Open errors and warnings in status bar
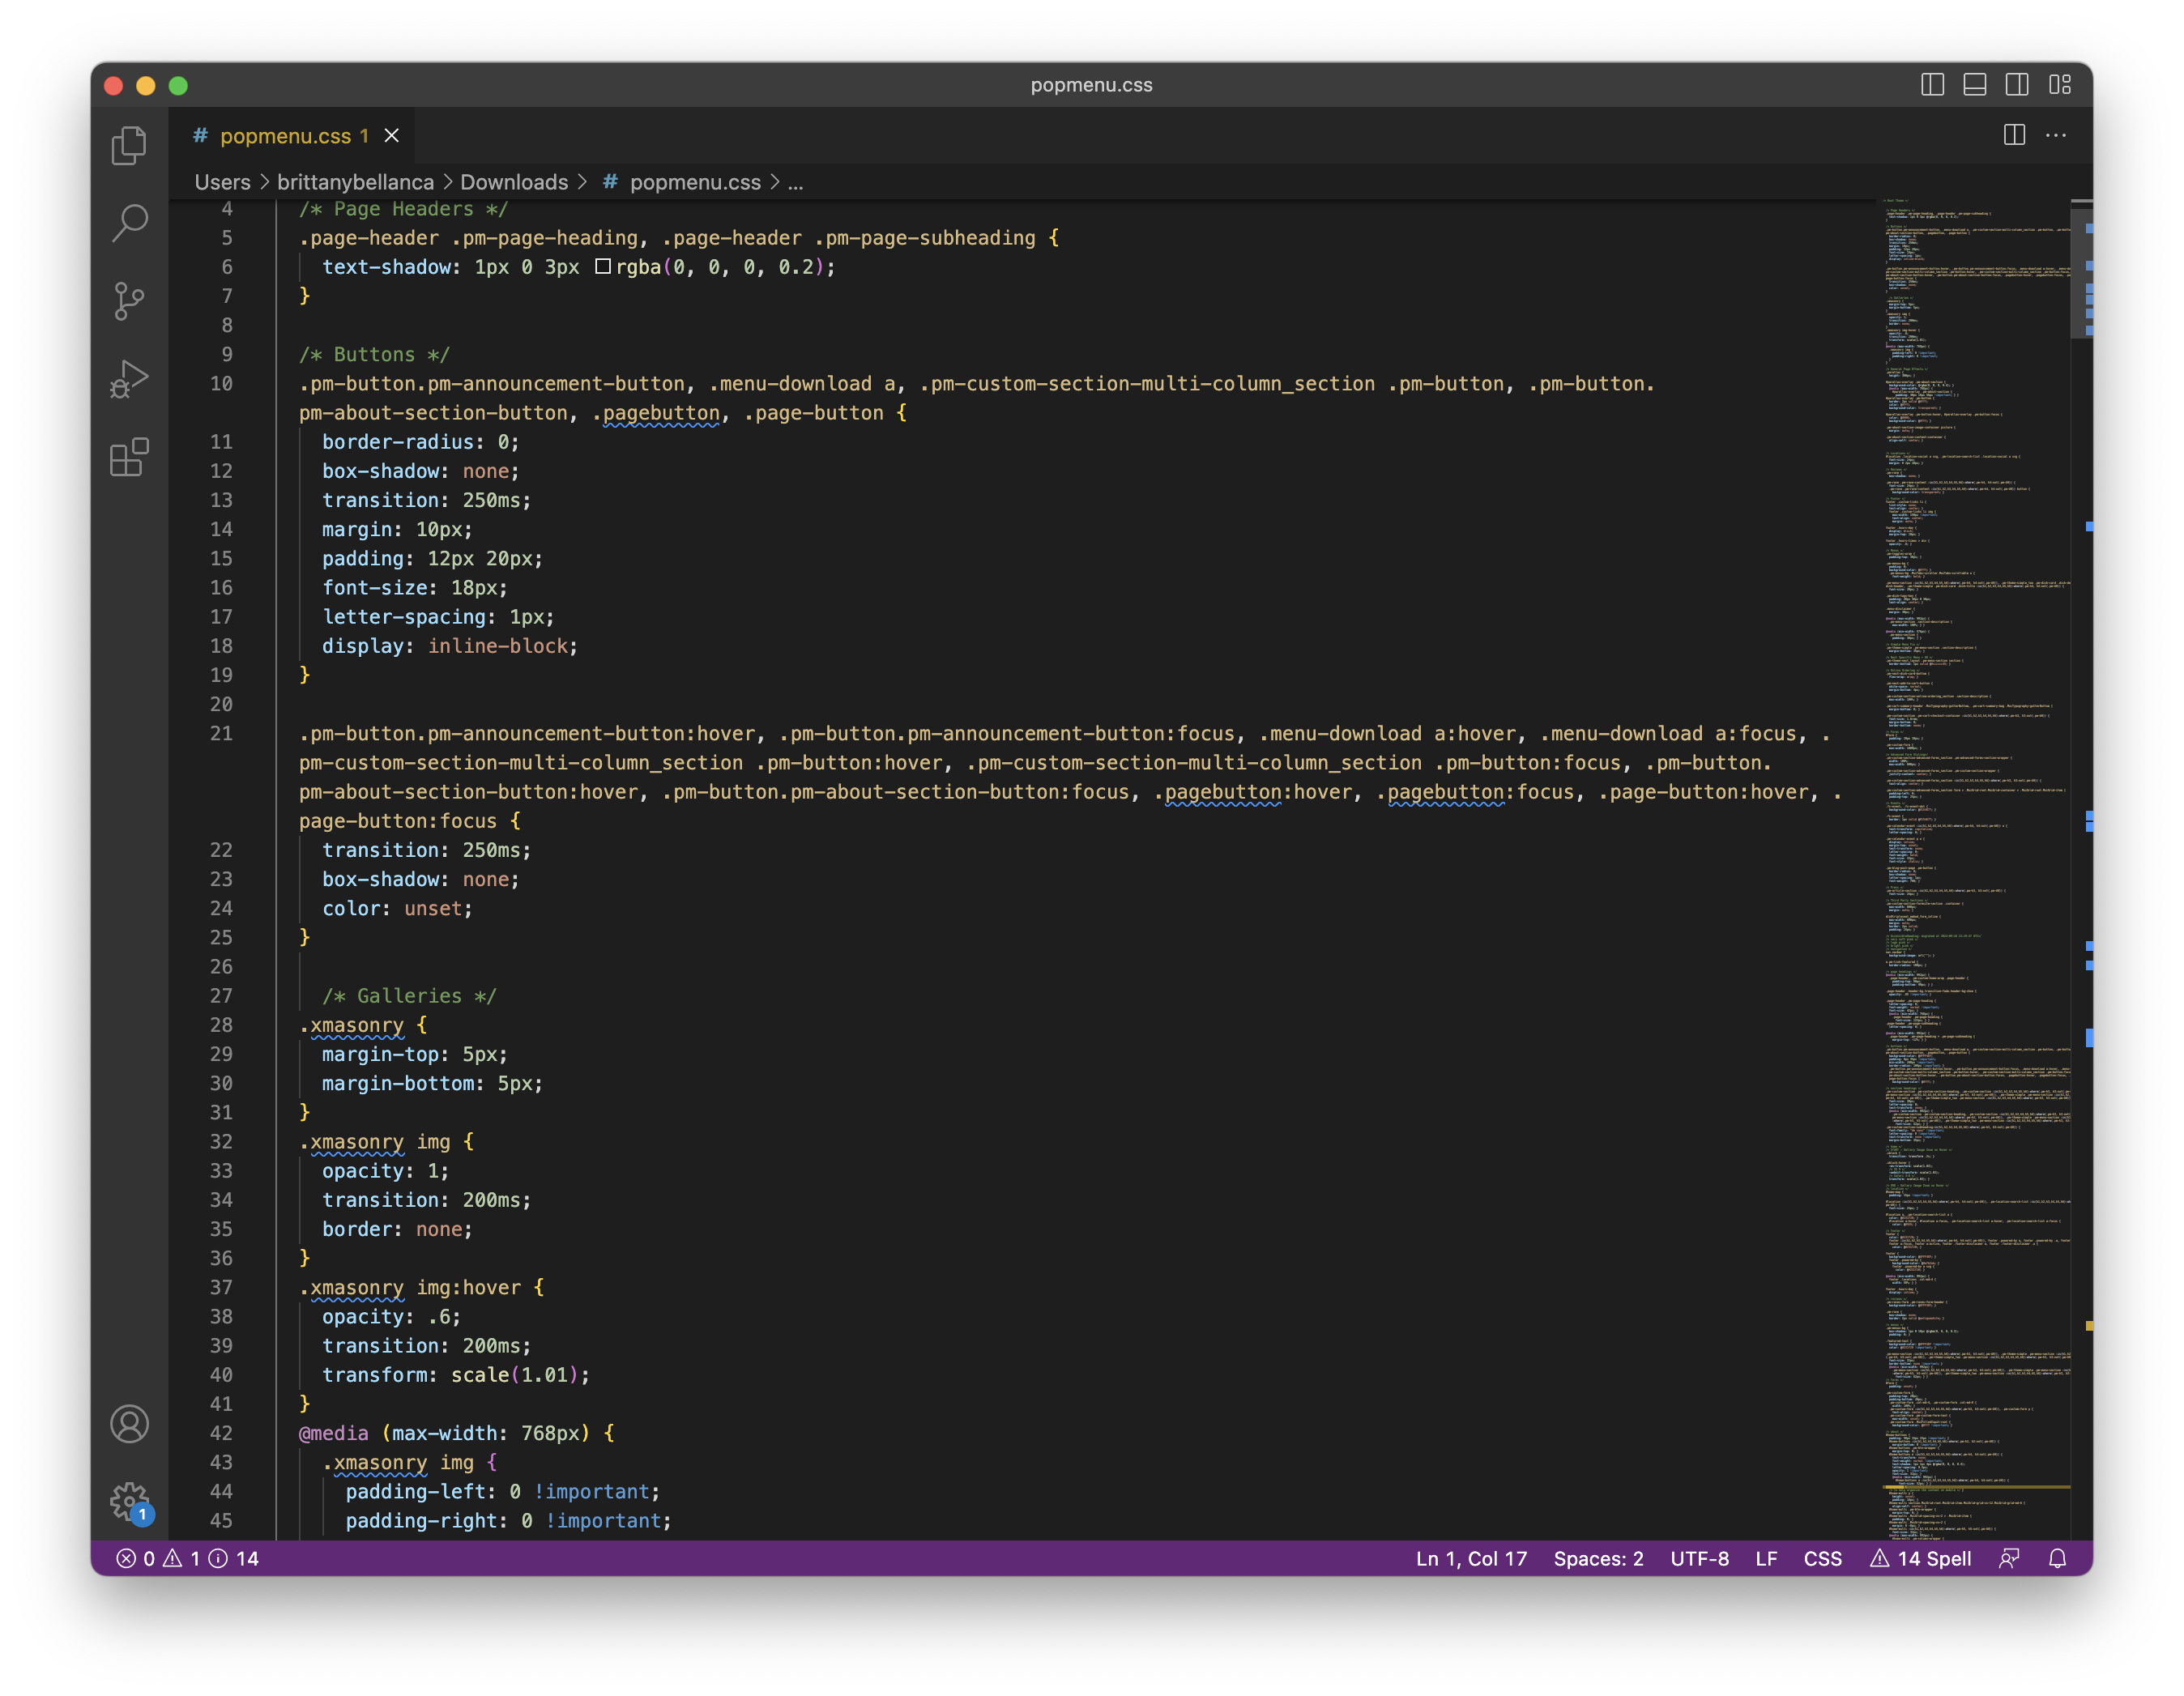This screenshot has height=1696, width=2184. (187, 1558)
